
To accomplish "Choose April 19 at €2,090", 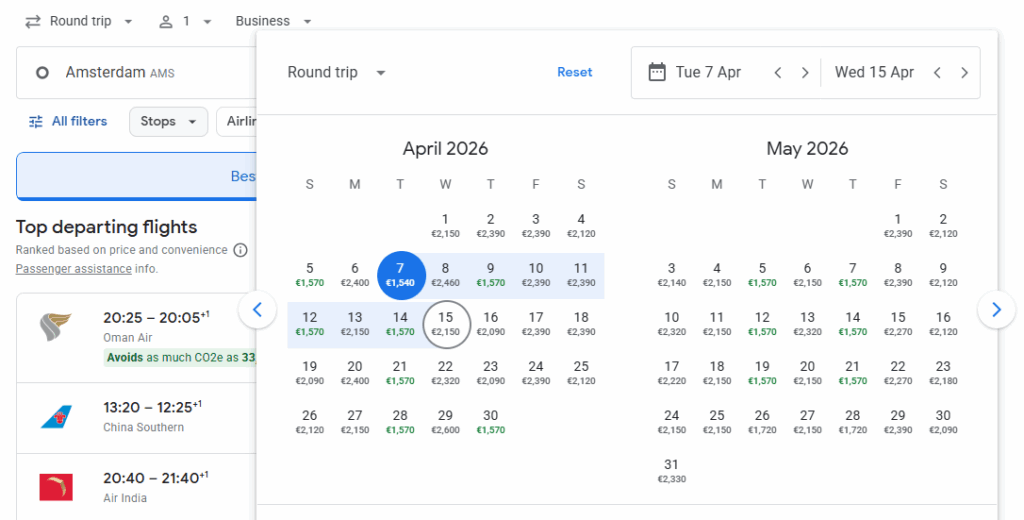I will pos(310,373).
